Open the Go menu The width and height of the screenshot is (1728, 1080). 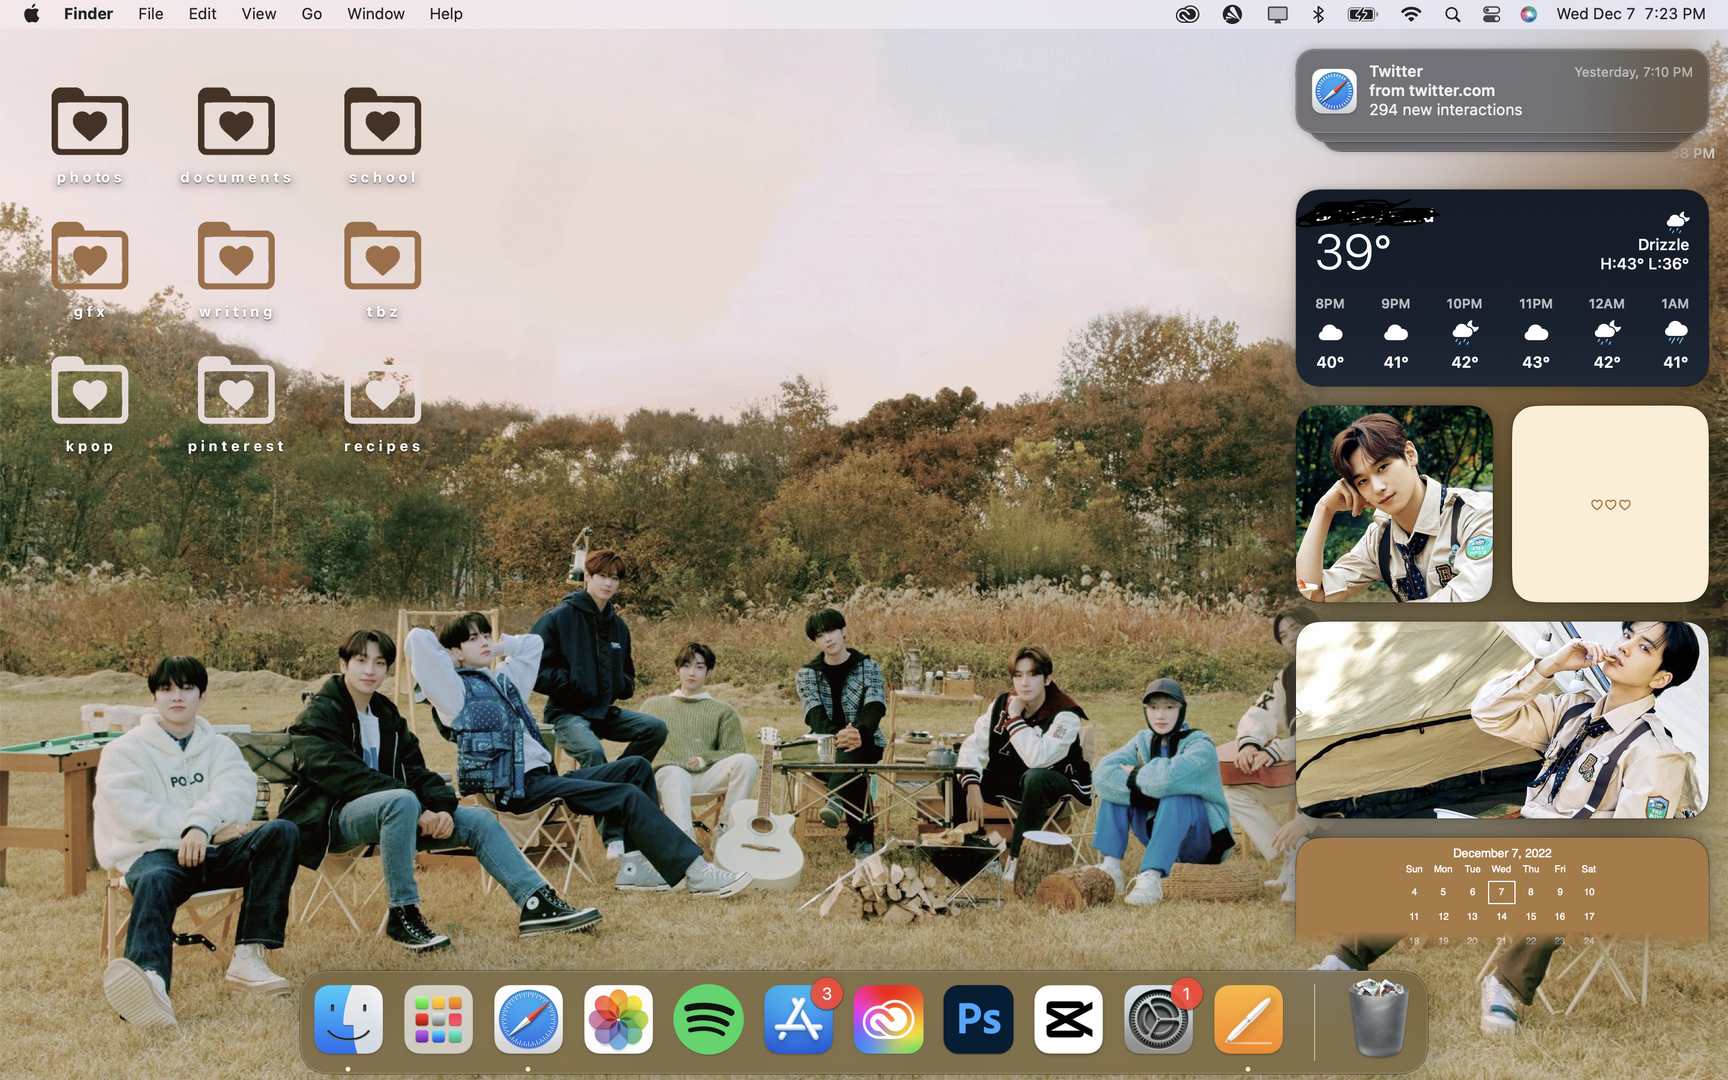(312, 14)
